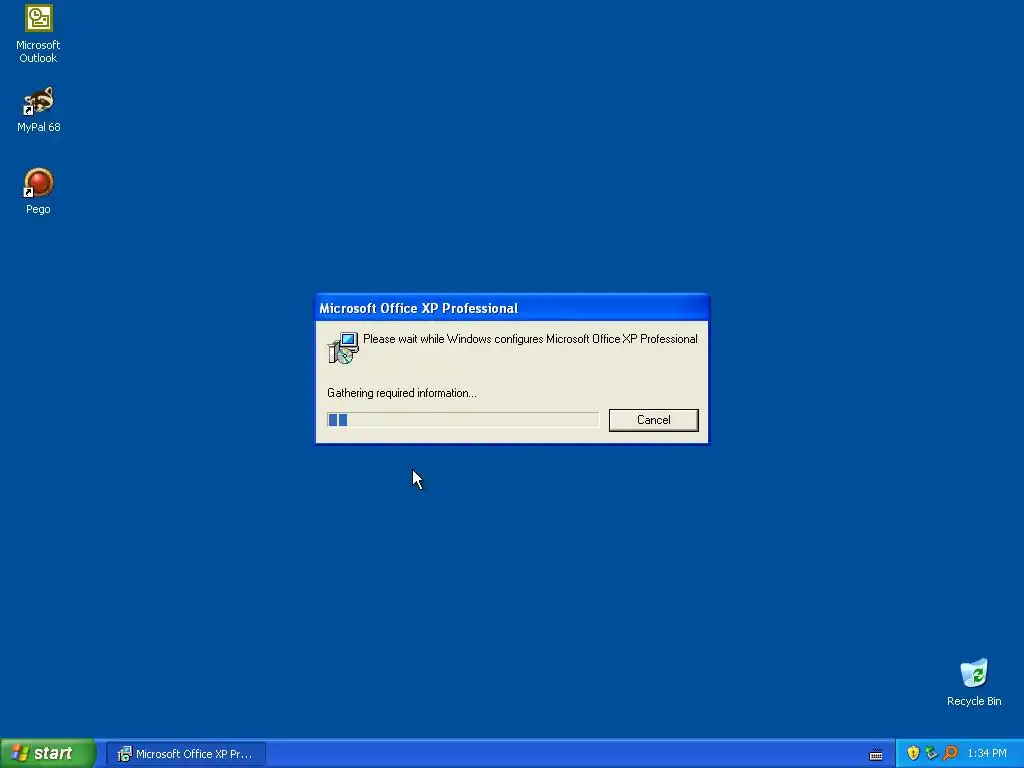The height and width of the screenshot is (768, 1024).
Task: Click the "Please wait while Windows configures" message
Action: [530, 339]
